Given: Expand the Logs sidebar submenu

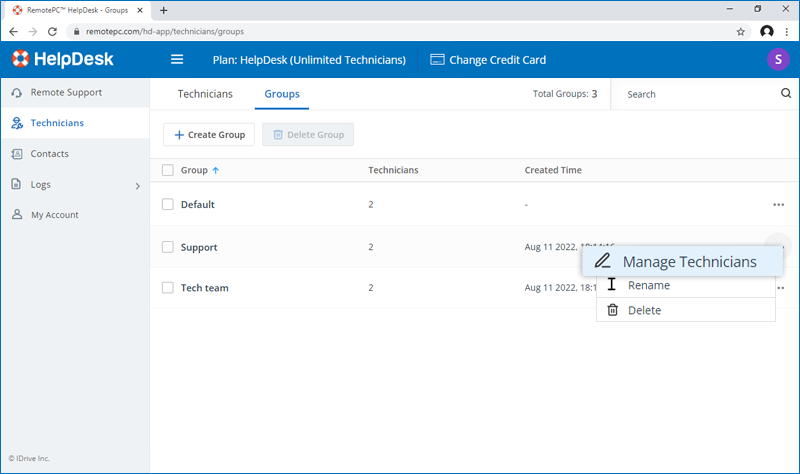Looking at the screenshot, I should (137, 185).
